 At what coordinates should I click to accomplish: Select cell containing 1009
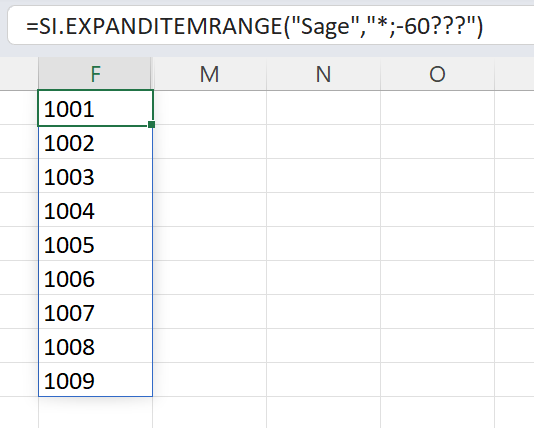point(96,380)
